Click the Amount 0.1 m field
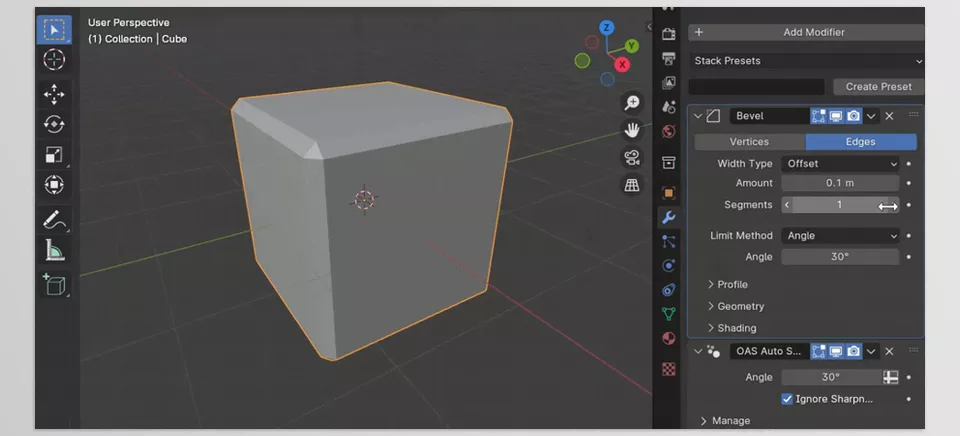The height and width of the screenshot is (436, 960). click(x=840, y=183)
